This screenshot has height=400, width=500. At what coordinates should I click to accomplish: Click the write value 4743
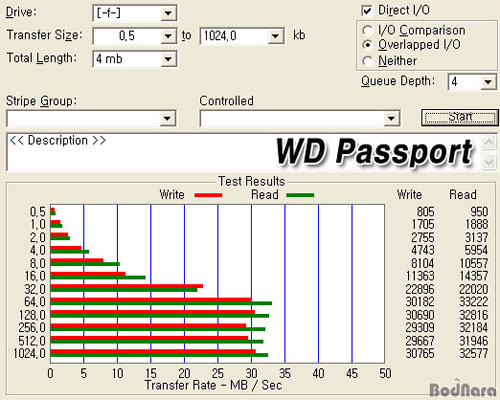tap(423, 250)
